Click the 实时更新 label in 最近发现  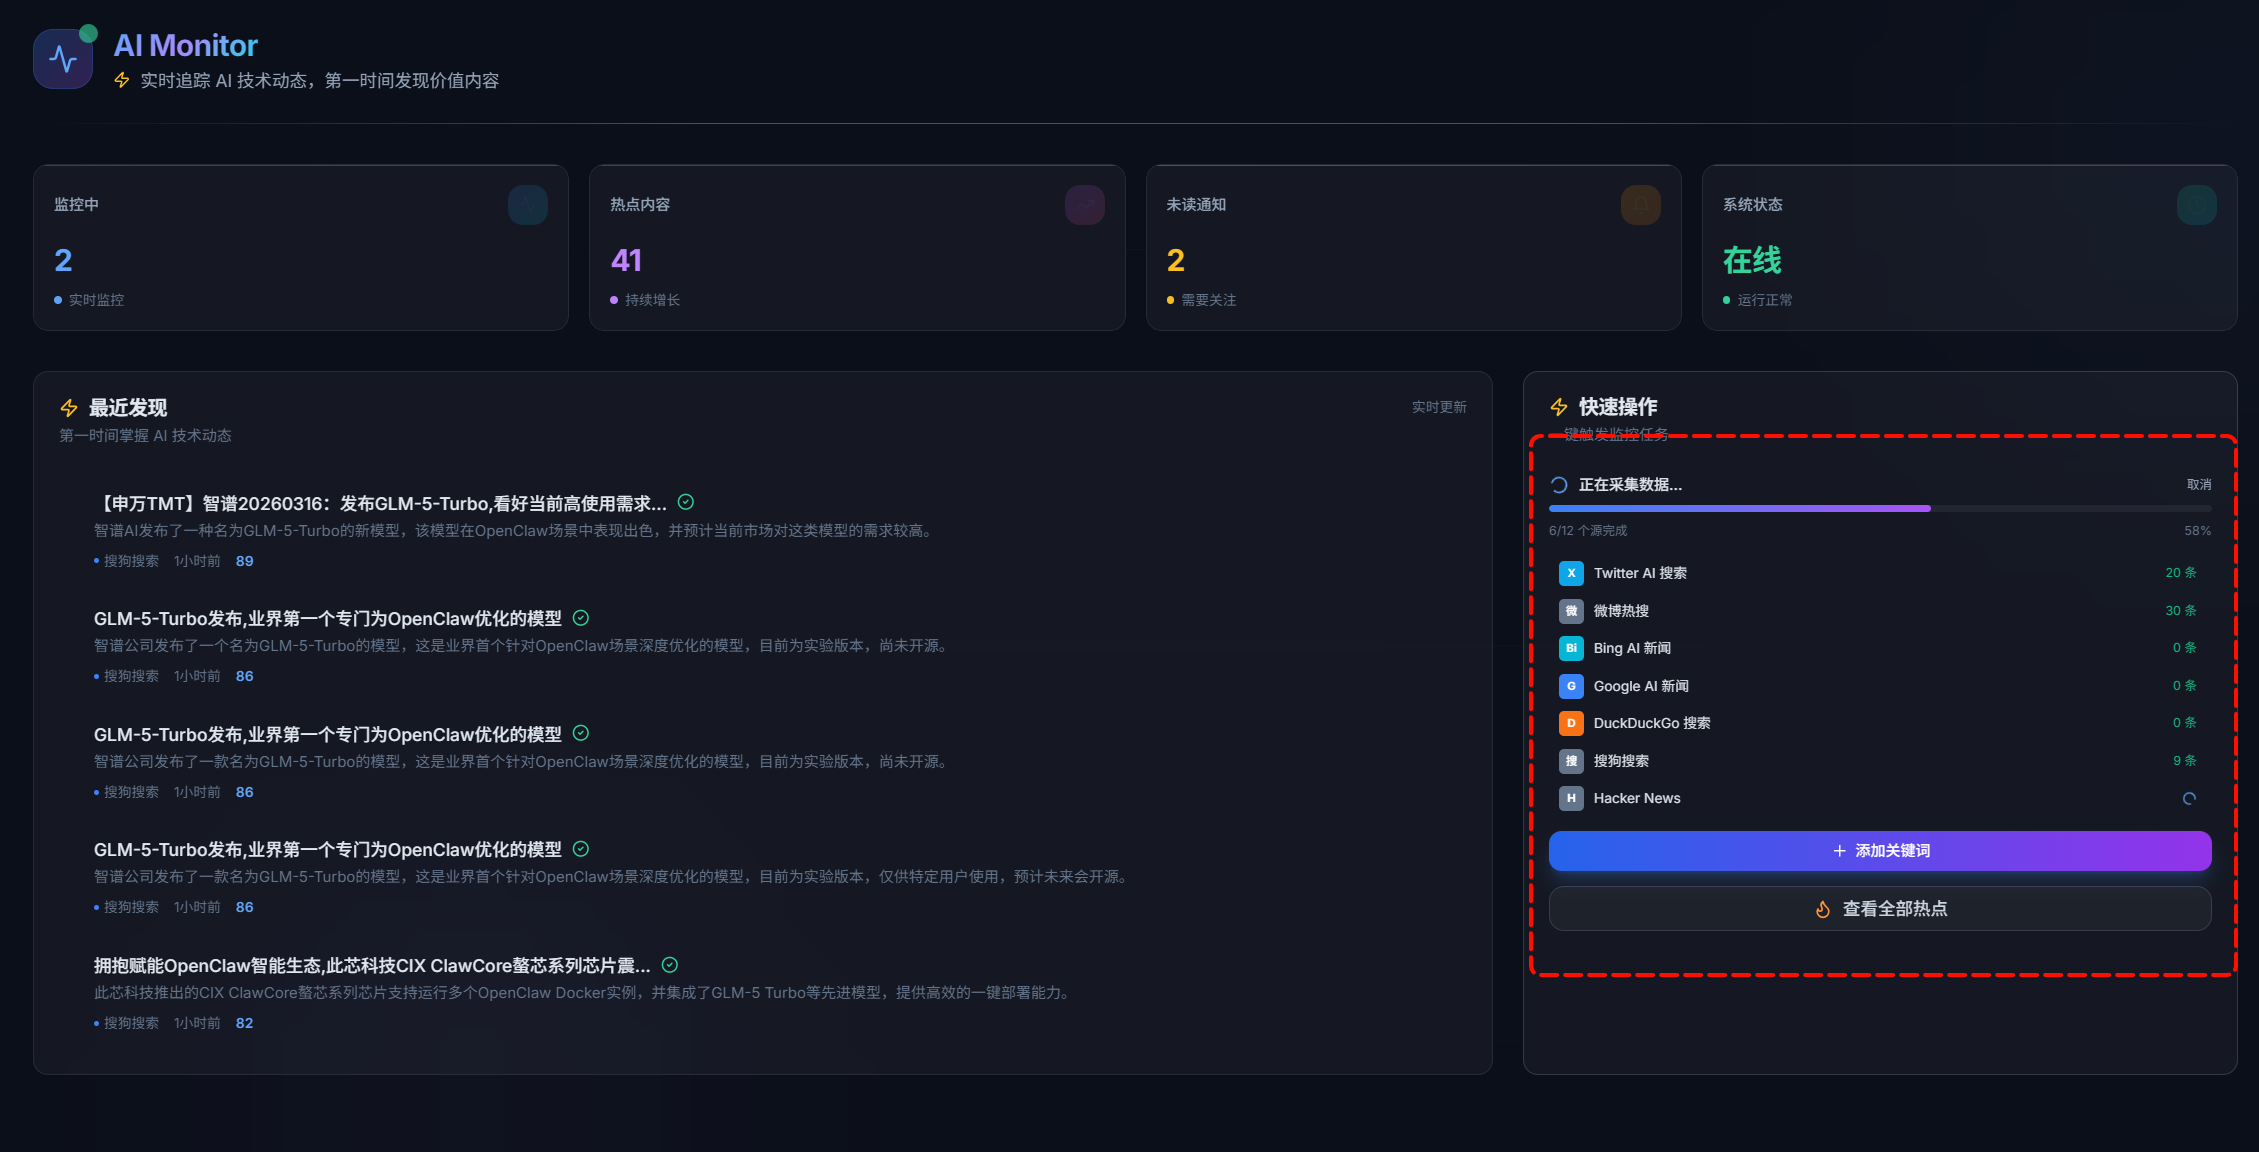coord(1438,407)
